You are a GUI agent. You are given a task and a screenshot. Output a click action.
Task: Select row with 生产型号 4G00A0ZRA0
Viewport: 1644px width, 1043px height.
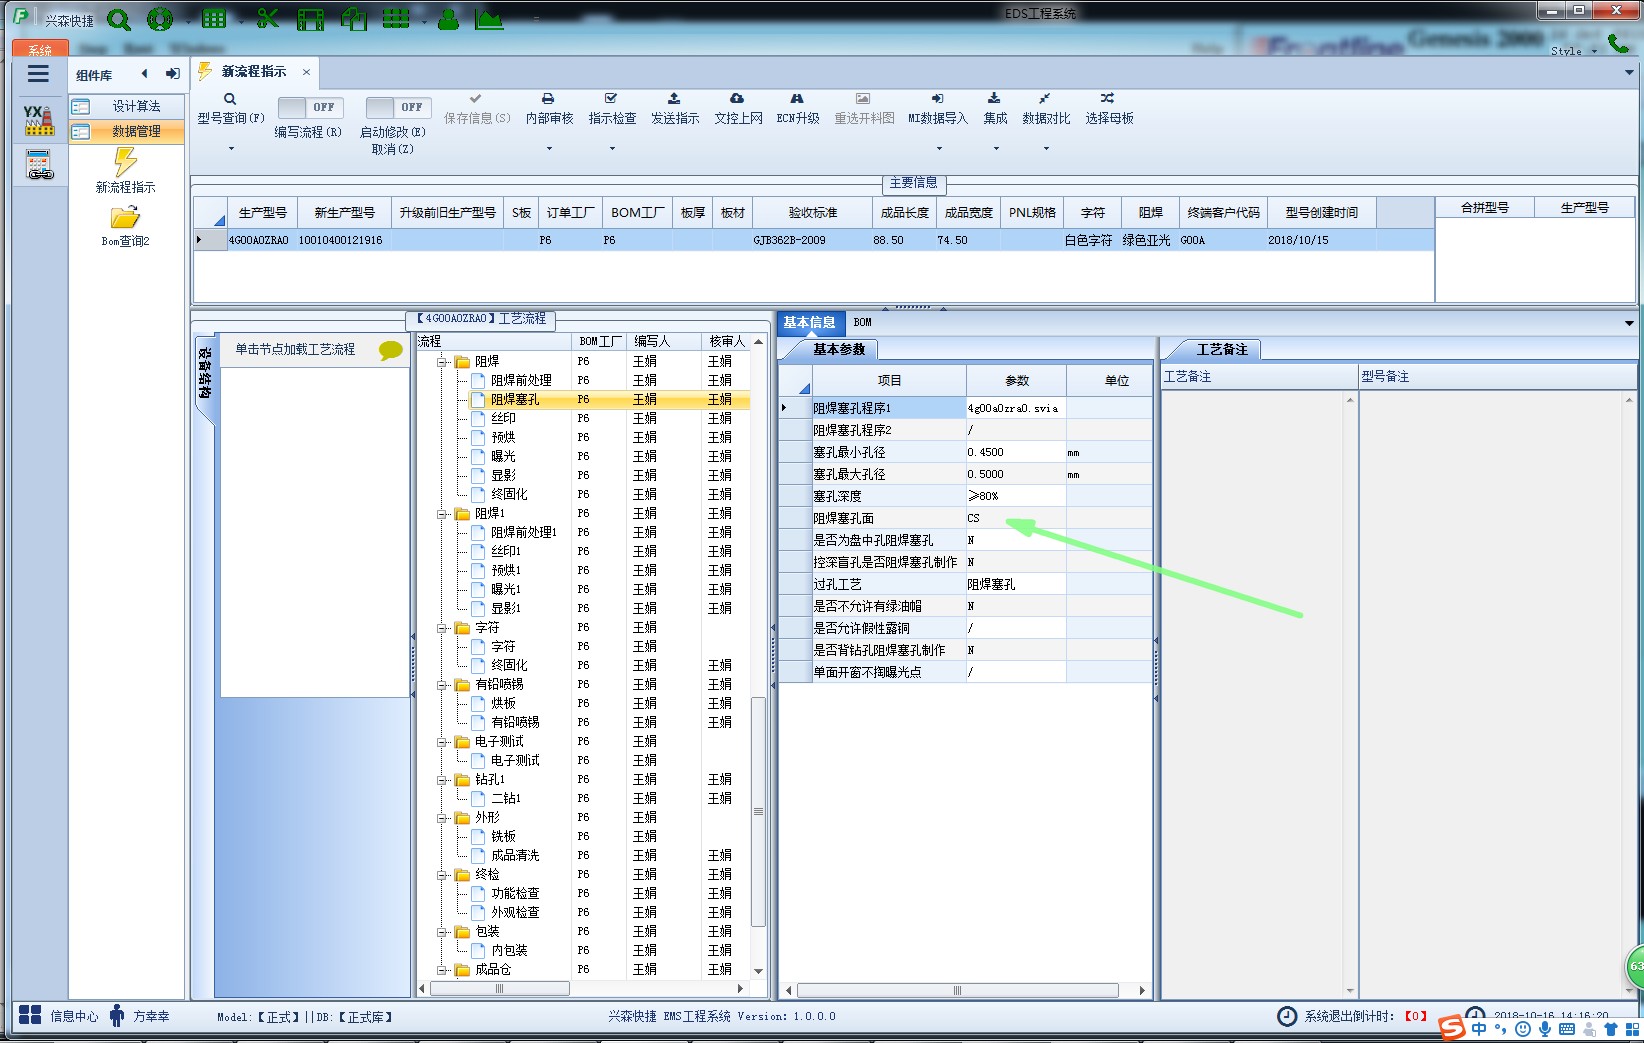tap(813, 240)
